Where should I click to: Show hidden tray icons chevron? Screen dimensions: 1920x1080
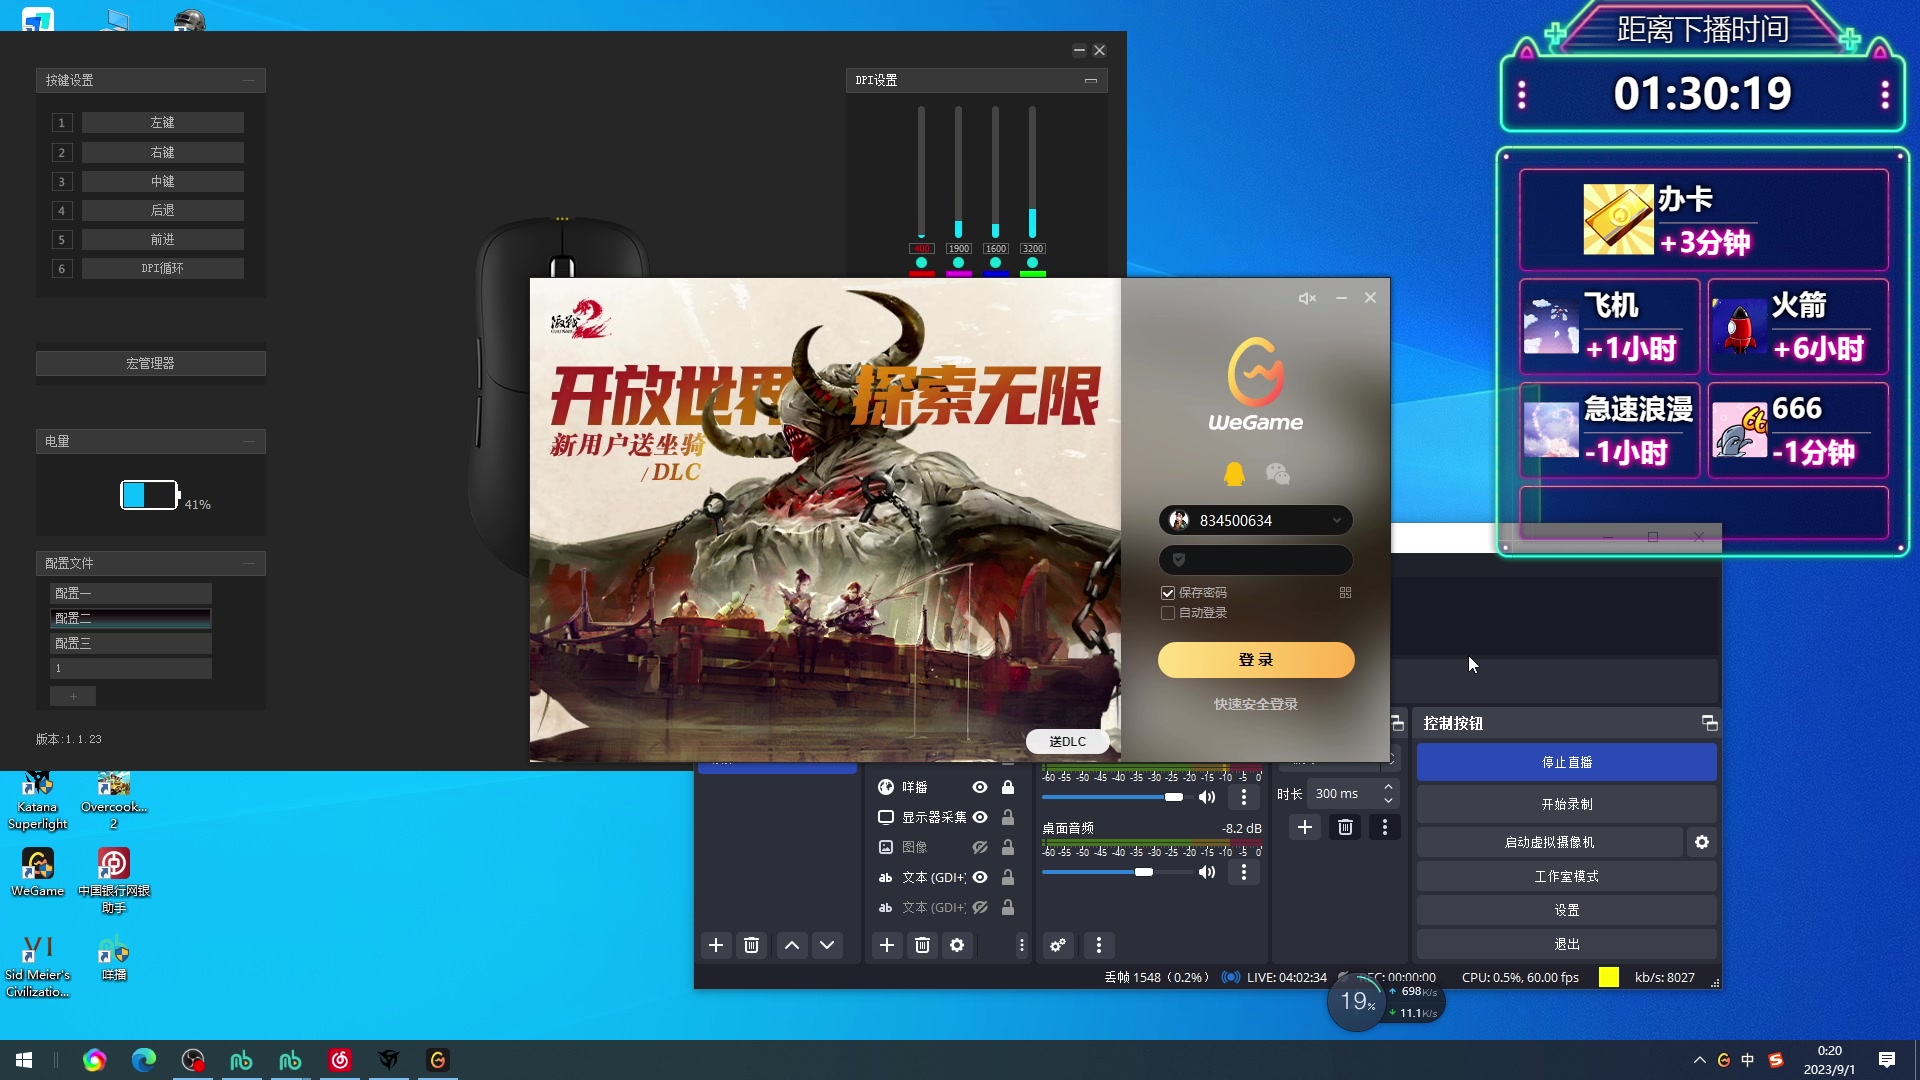pyautogui.click(x=1699, y=1060)
